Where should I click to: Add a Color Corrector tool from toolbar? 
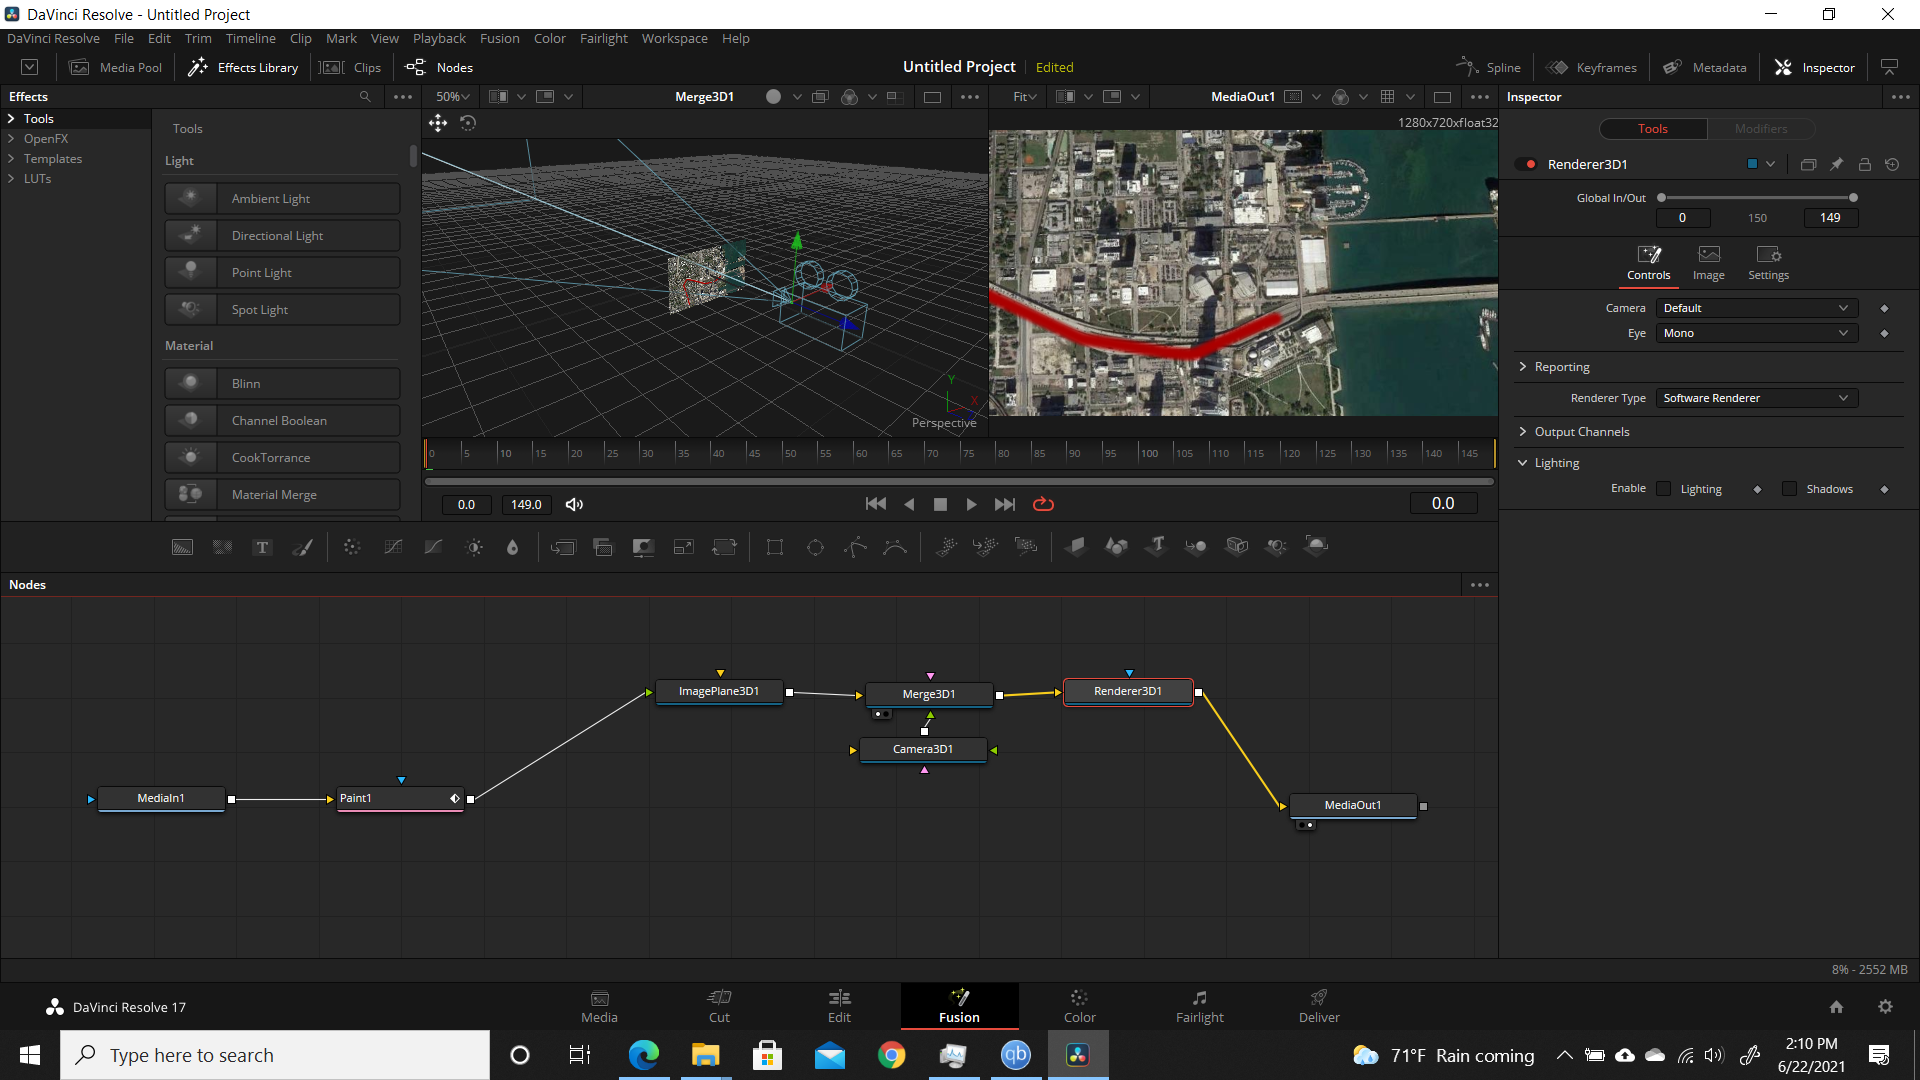tap(352, 547)
